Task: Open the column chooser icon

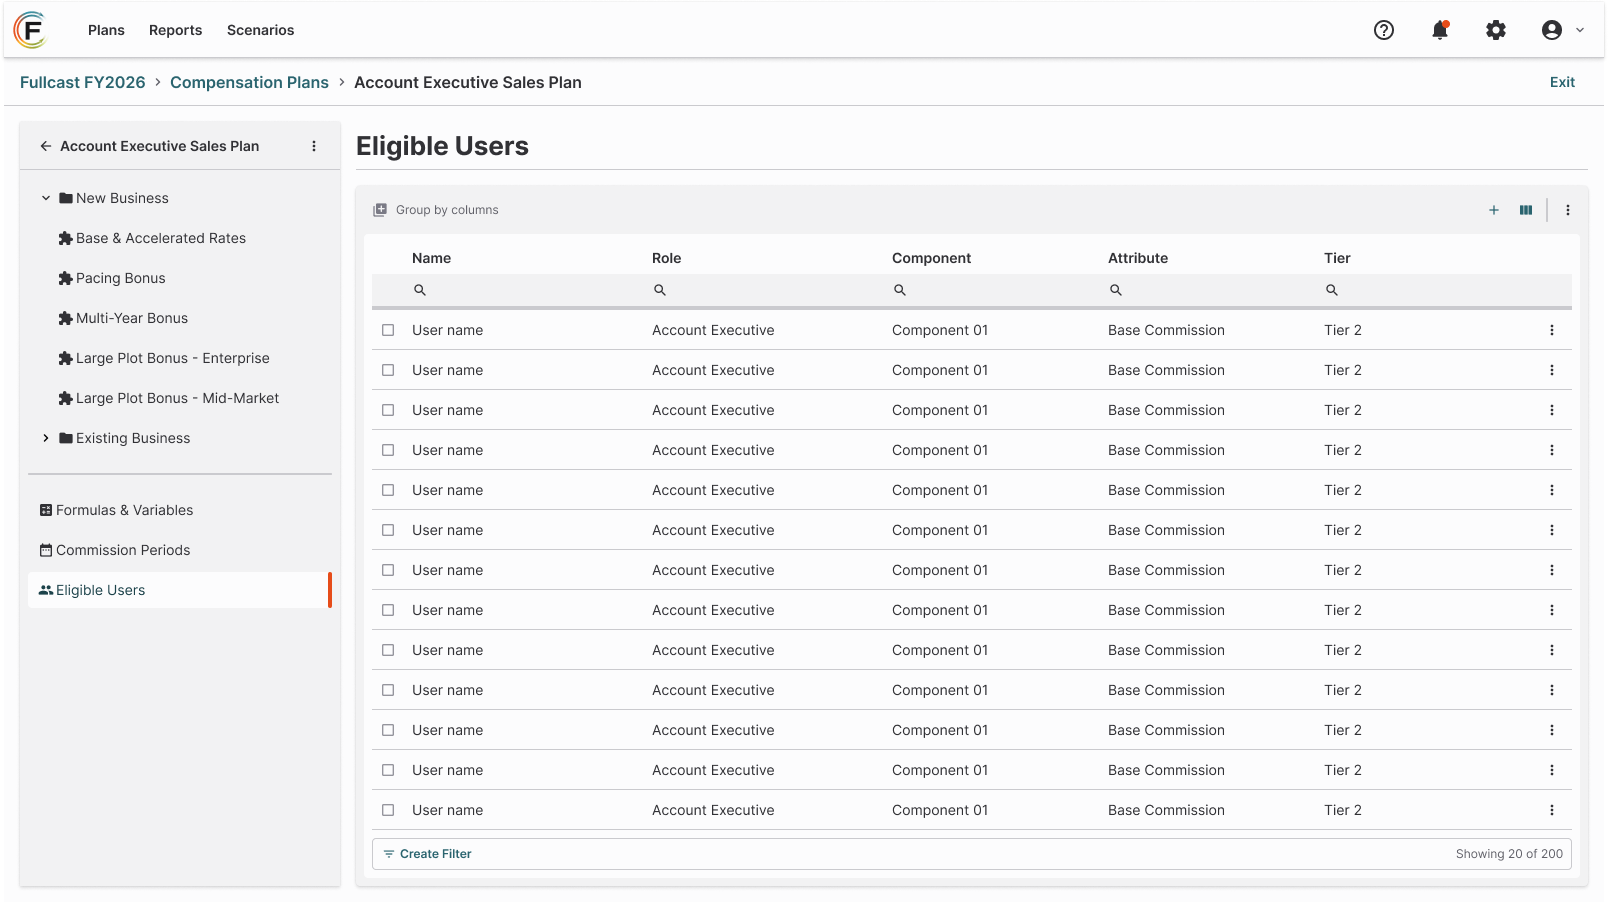Action: pyautogui.click(x=1526, y=210)
